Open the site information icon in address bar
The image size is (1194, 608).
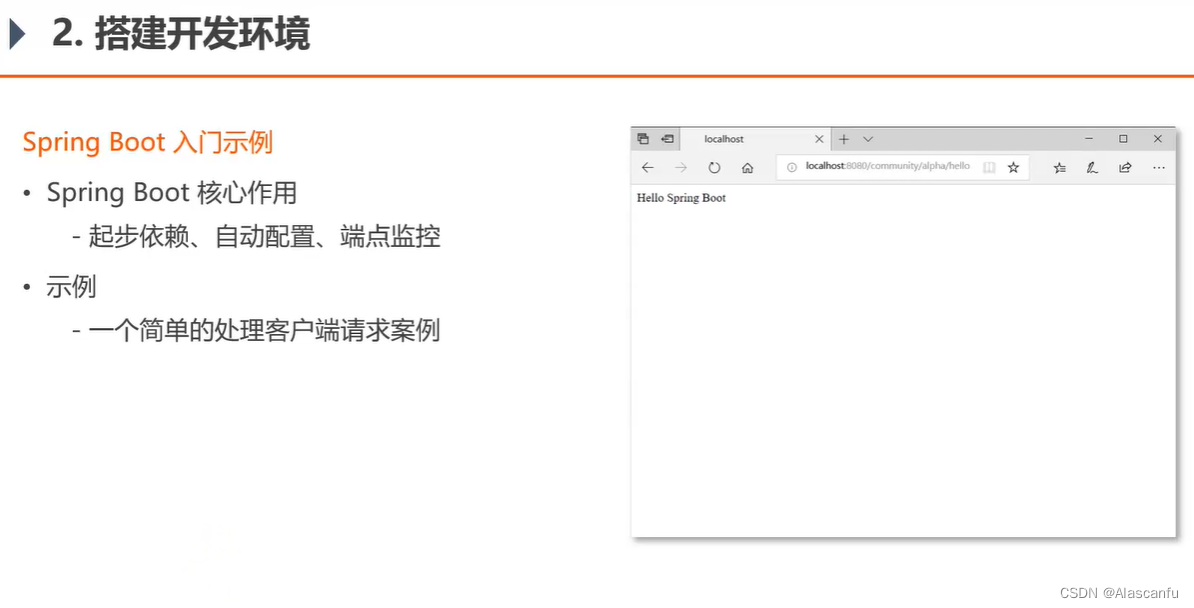tap(792, 167)
